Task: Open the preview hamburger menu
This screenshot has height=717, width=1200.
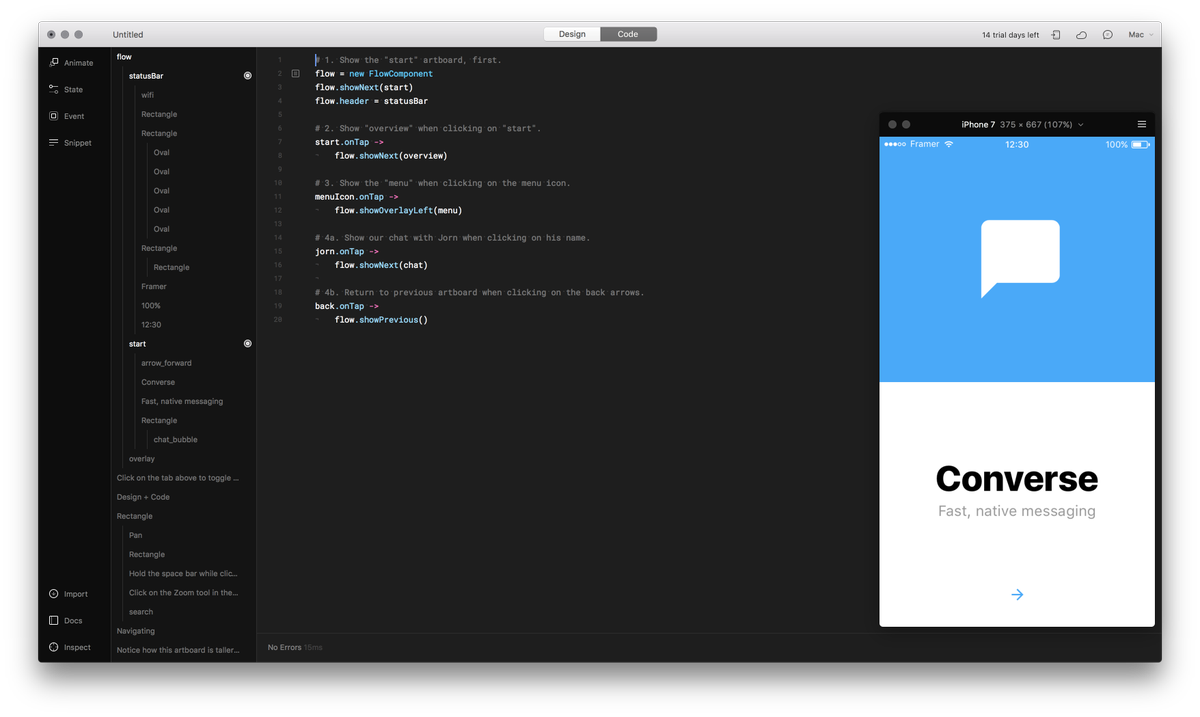Action: (x=1141, y=125)
